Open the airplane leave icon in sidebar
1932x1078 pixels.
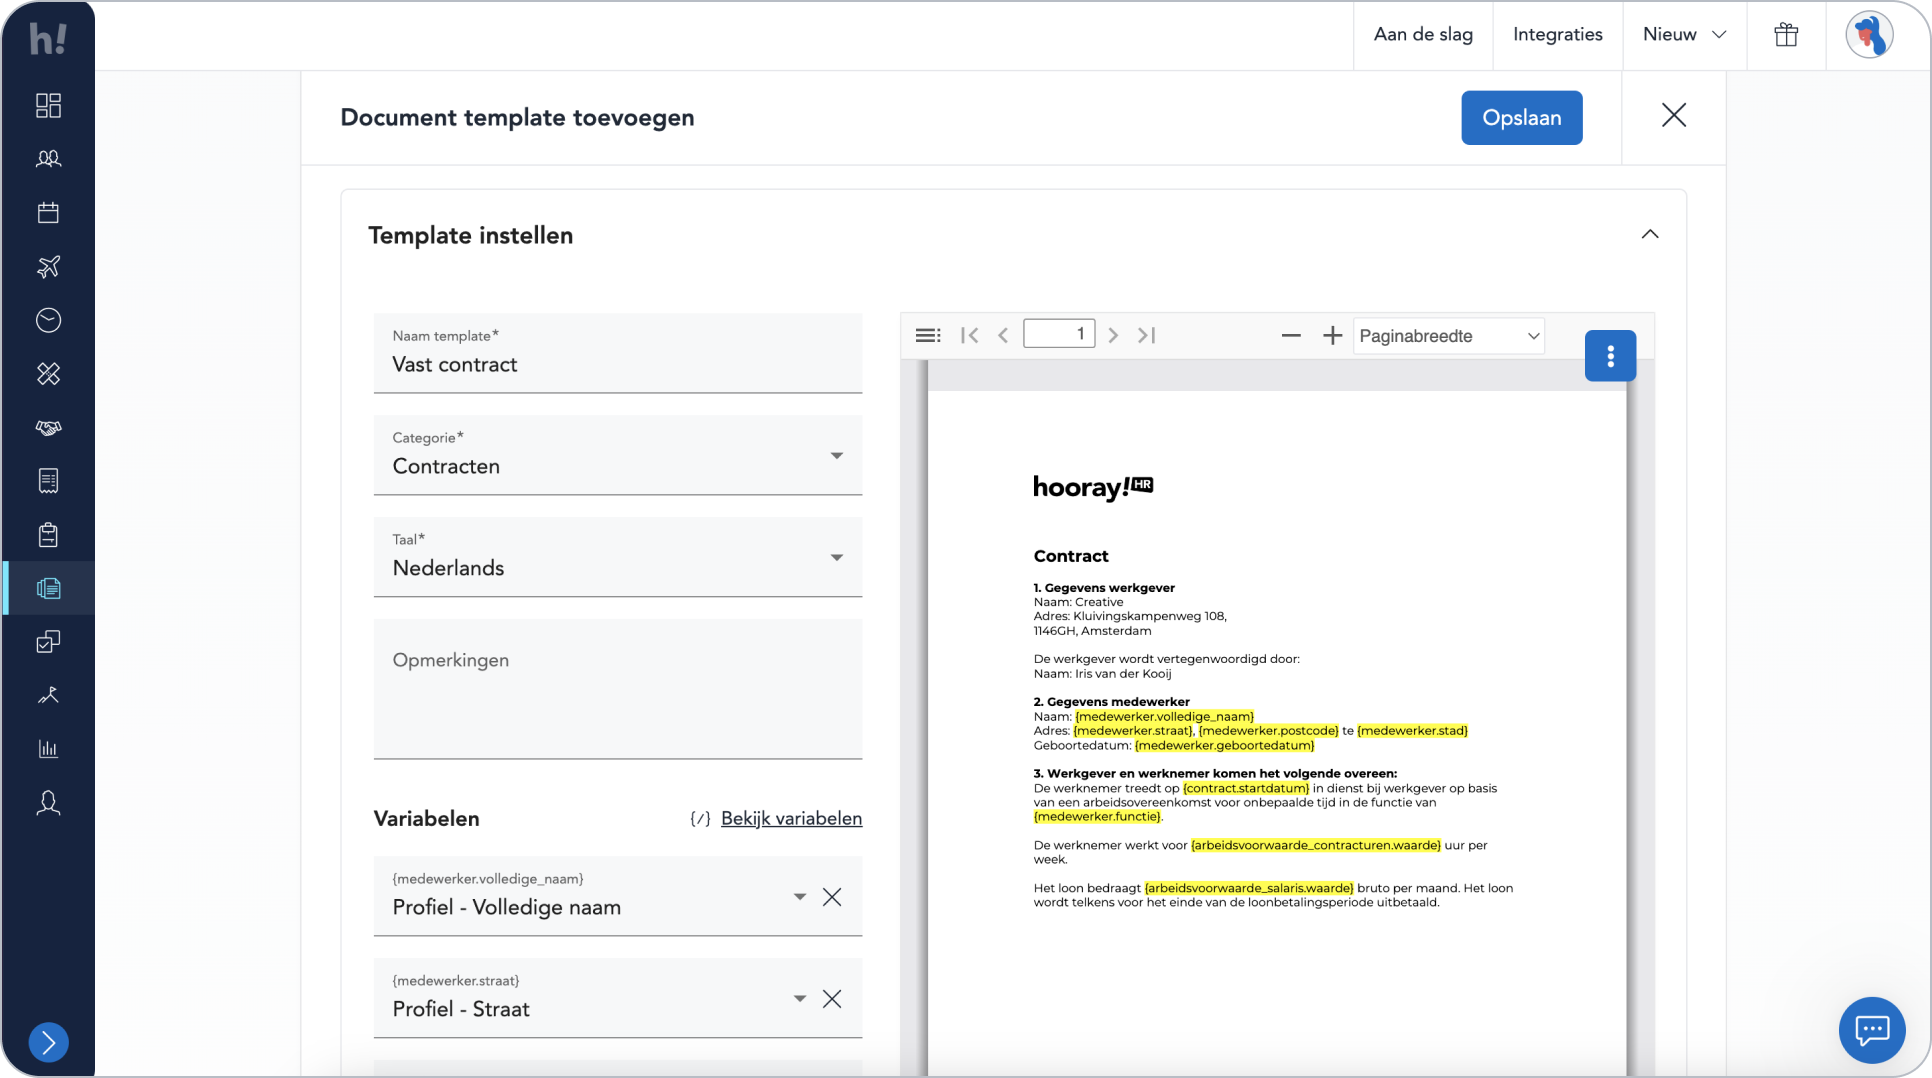coord(48,266)
